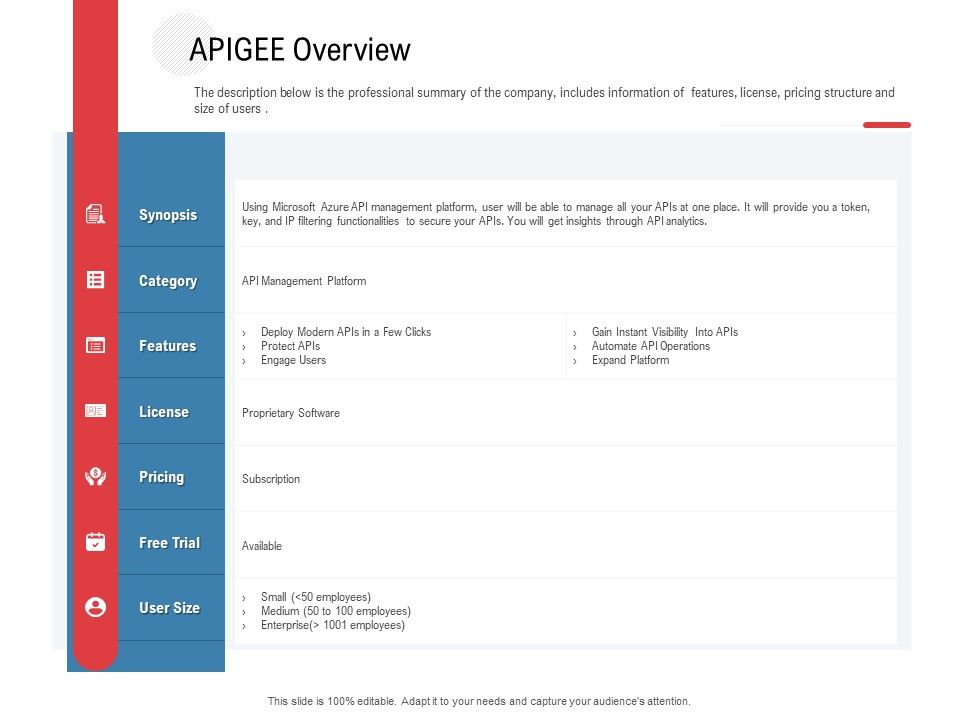This screenshot has width=960, height=720.
Task: Select the Category table icon
Action: pos(96,279)
